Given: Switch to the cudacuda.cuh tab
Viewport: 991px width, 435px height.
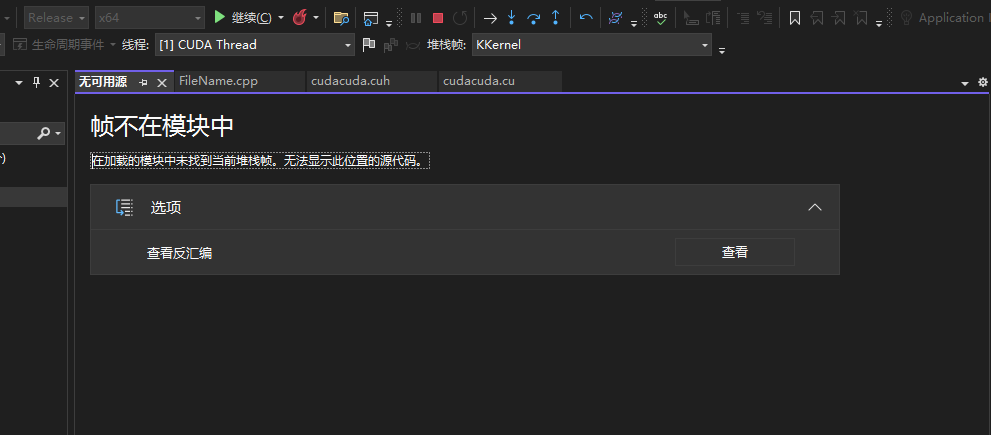Looking at the screenshot, I should pyautogui.click(x=350, y=81).
